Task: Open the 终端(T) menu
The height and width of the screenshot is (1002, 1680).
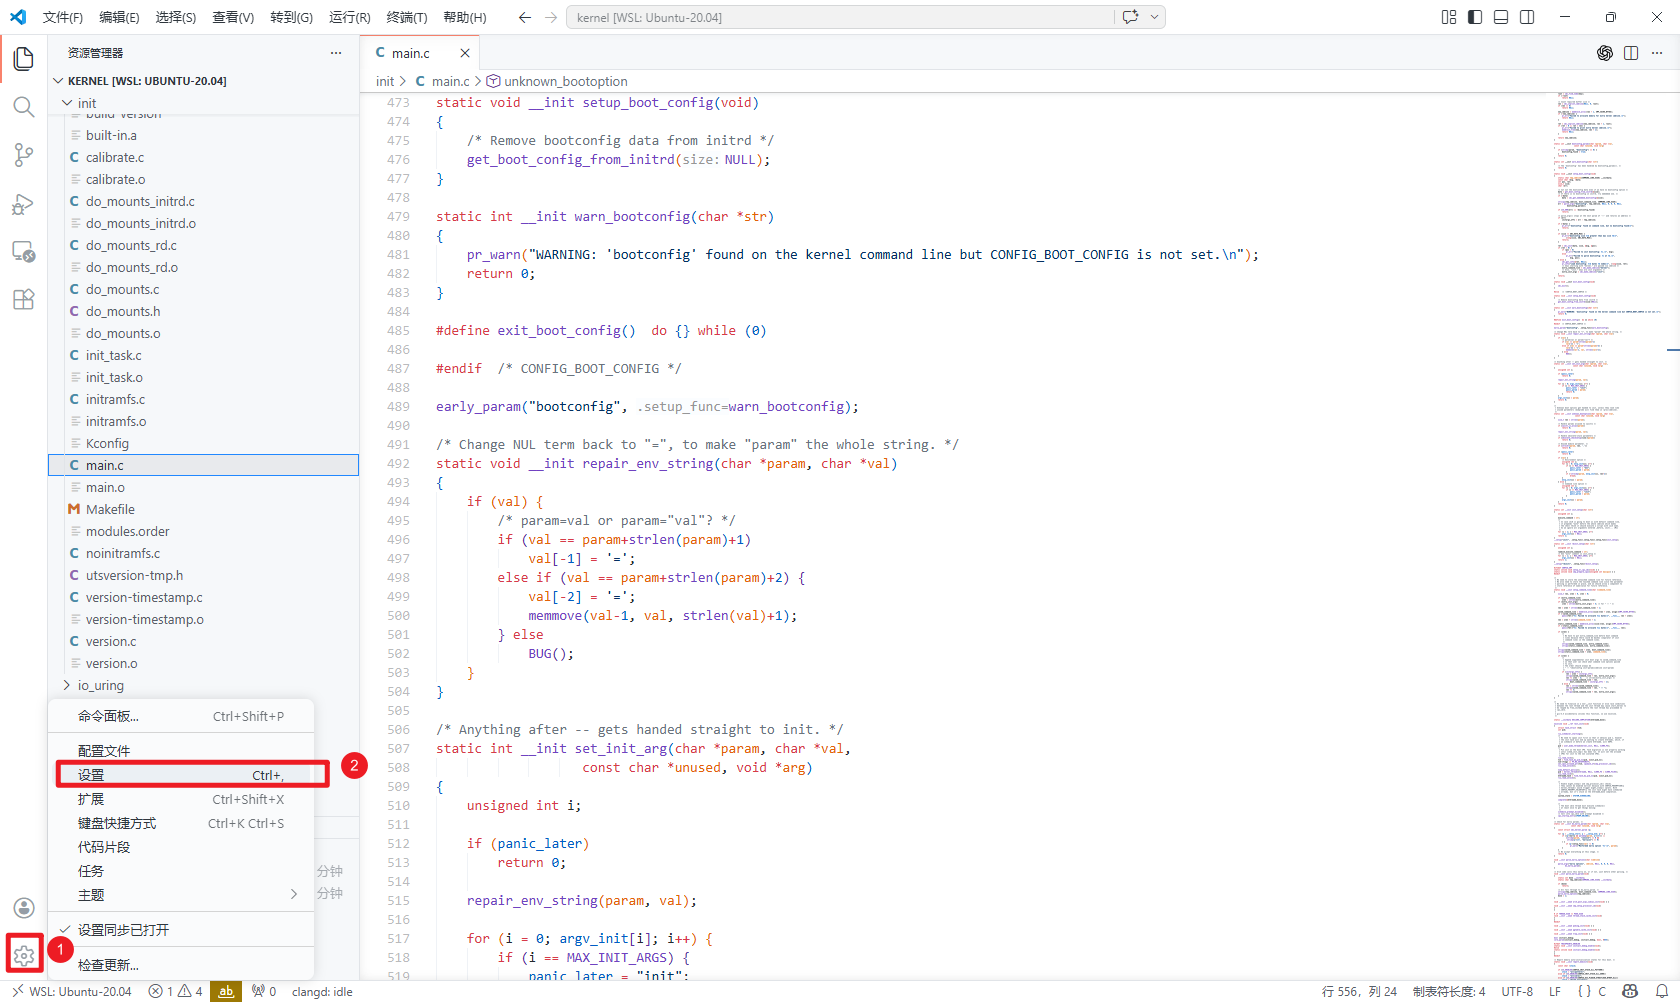Action: [407, 17]
